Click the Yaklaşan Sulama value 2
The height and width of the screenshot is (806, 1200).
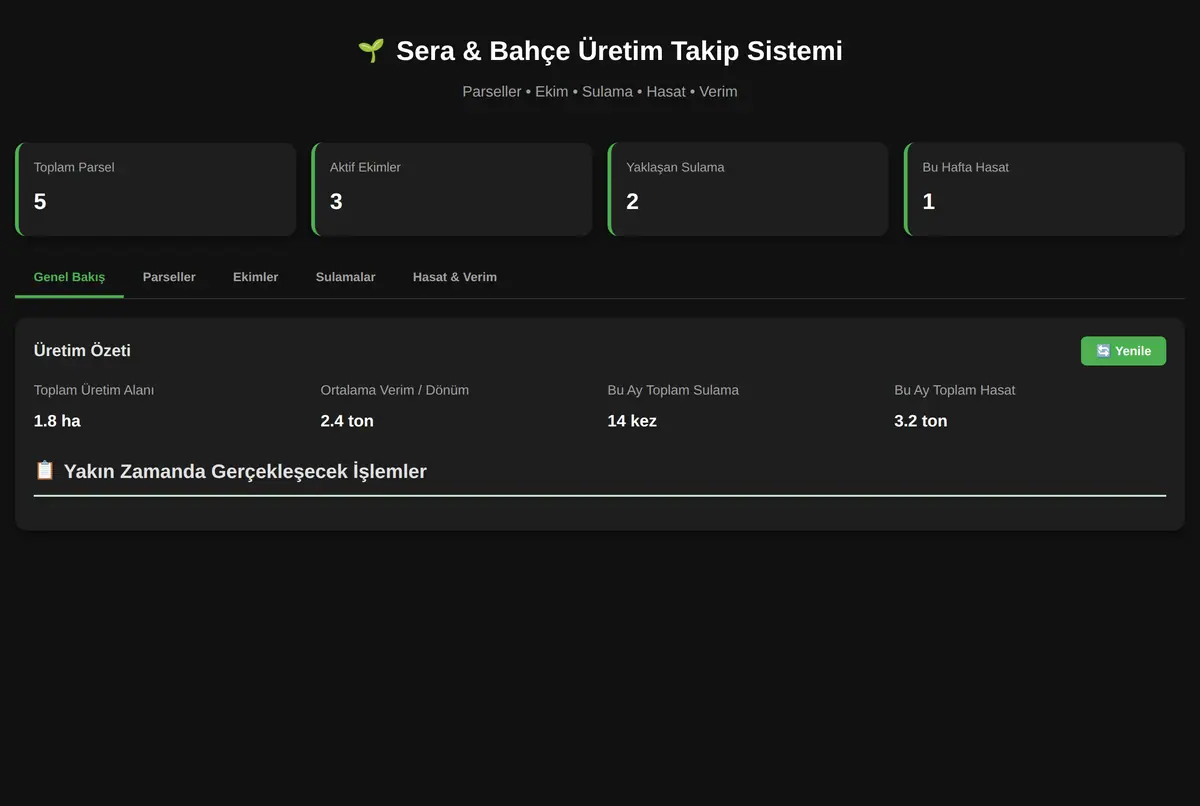click(632, 202)
